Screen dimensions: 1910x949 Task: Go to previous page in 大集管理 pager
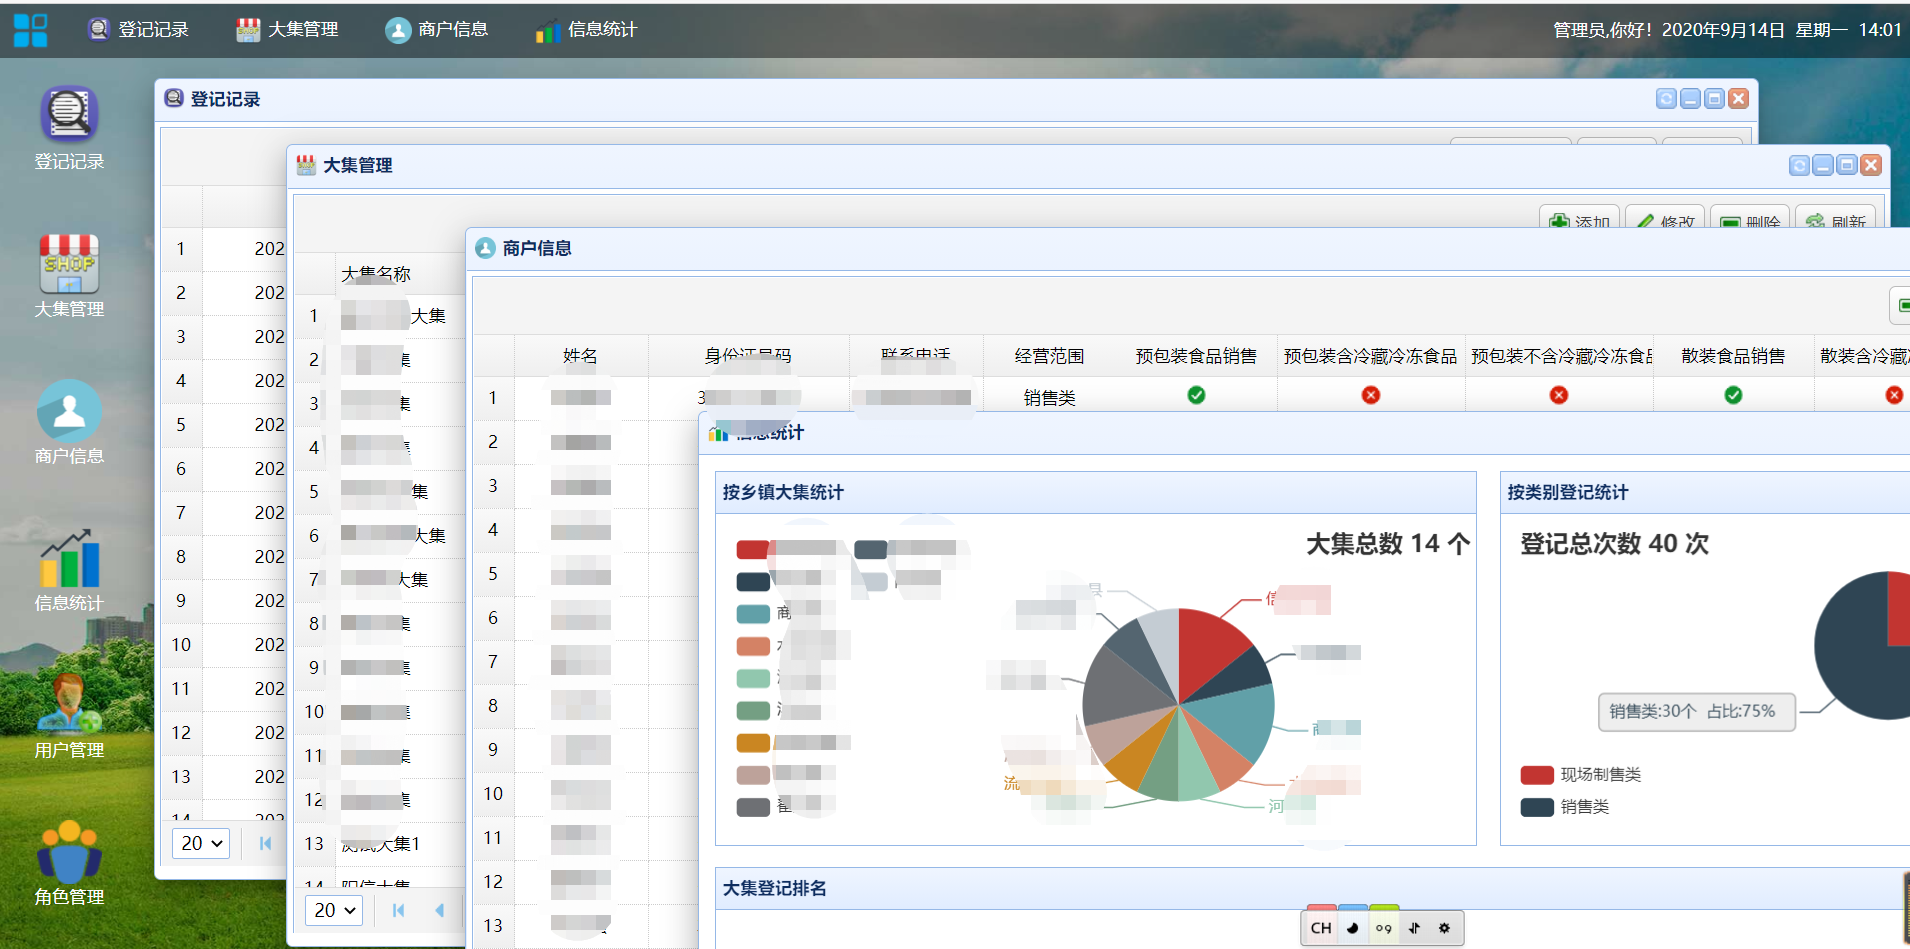(x=439, y=910)
